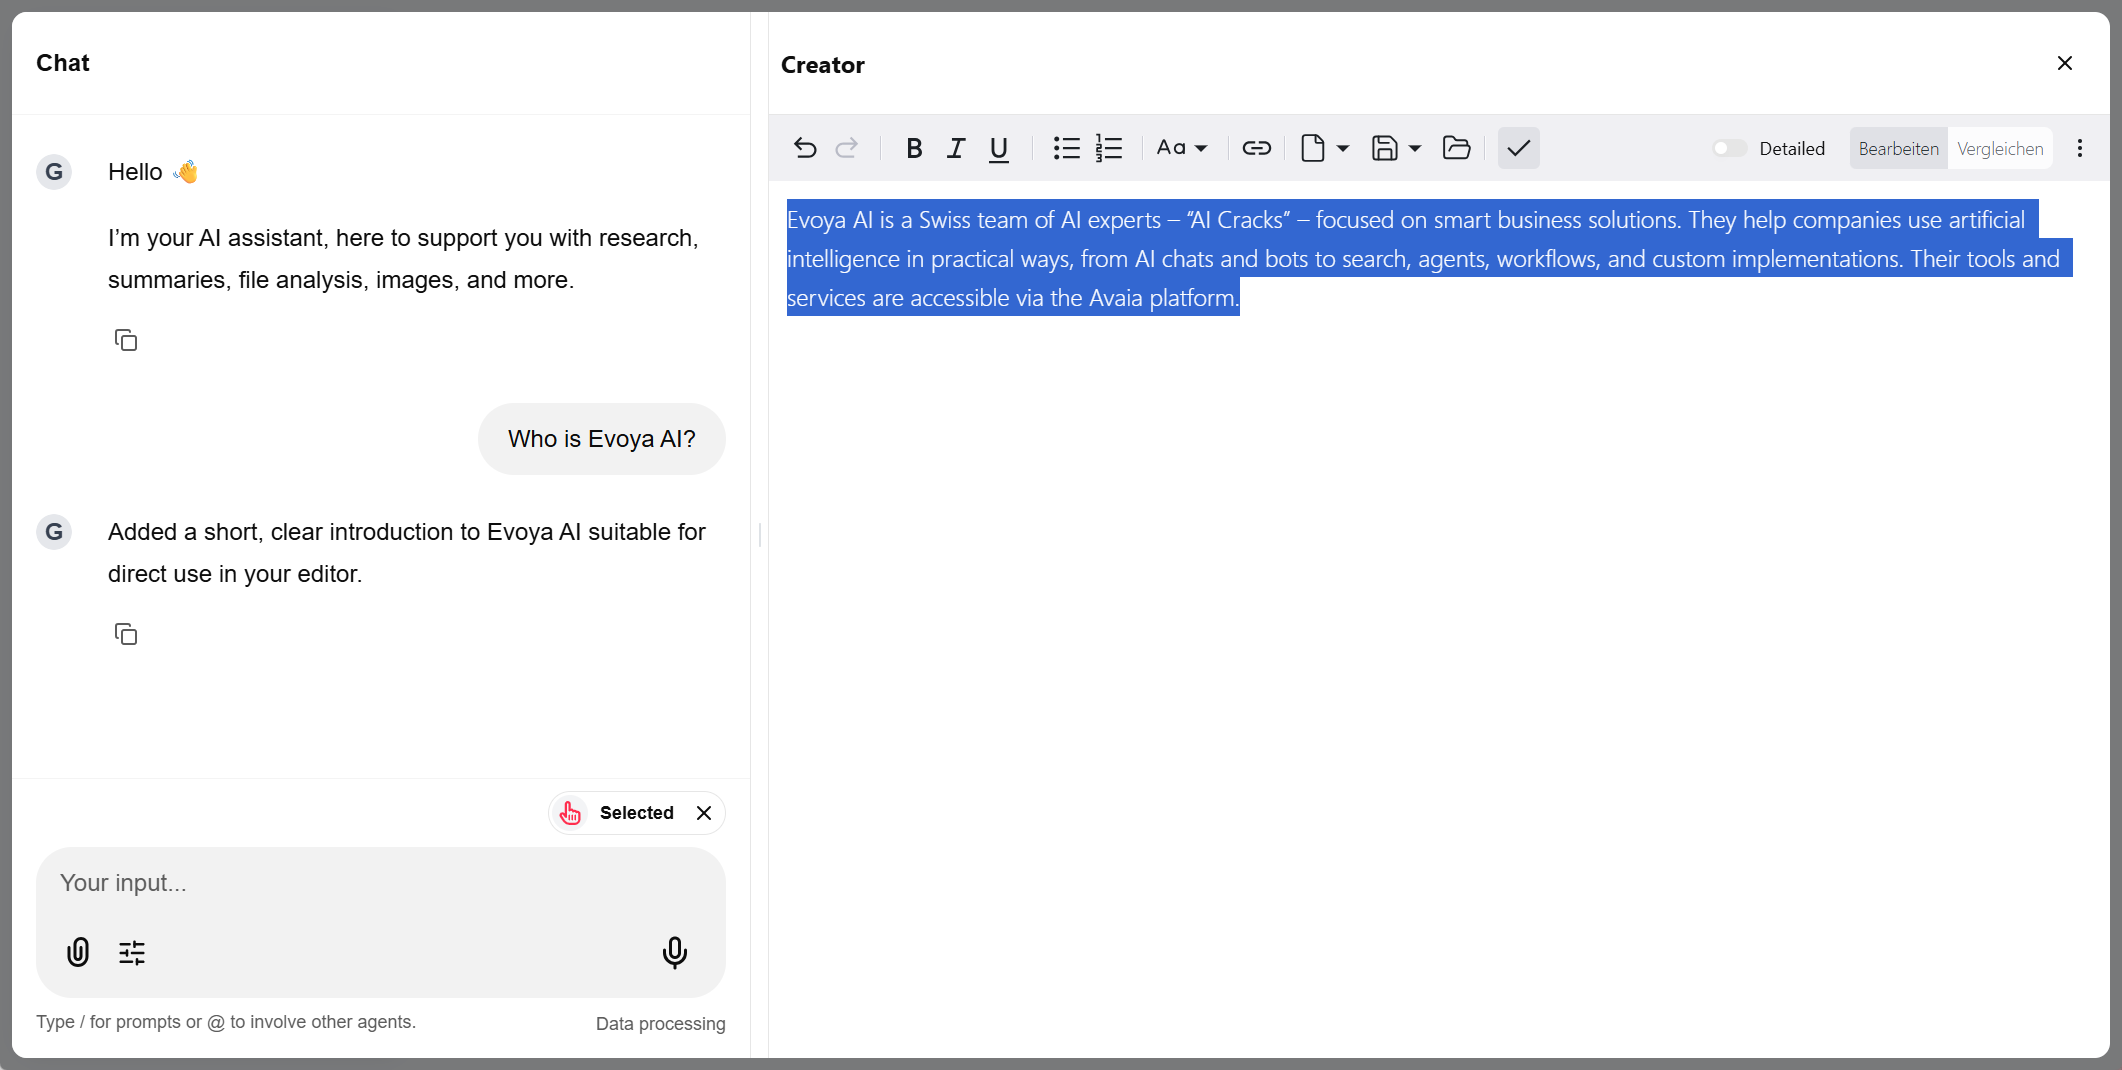Open a file with the folder icon
2122x1070 pixels.
[x=1457, y=148]
